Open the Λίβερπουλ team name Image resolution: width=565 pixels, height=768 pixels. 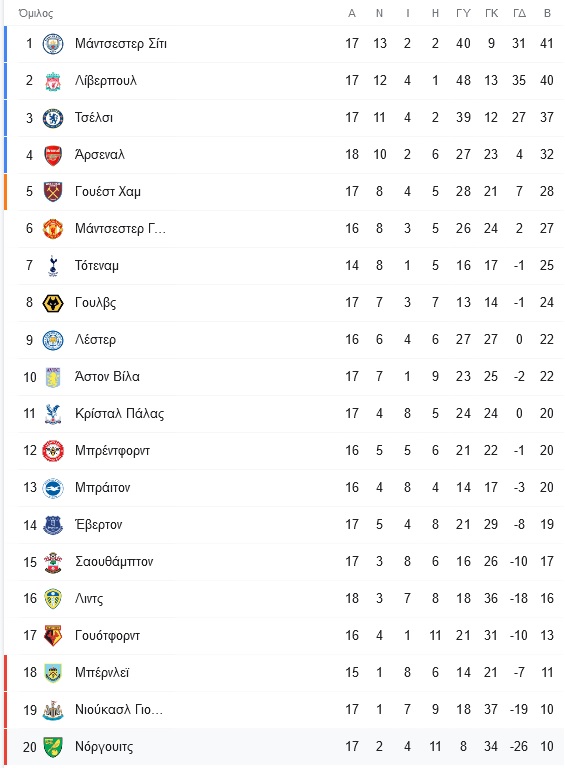click(x=106, y=81)
